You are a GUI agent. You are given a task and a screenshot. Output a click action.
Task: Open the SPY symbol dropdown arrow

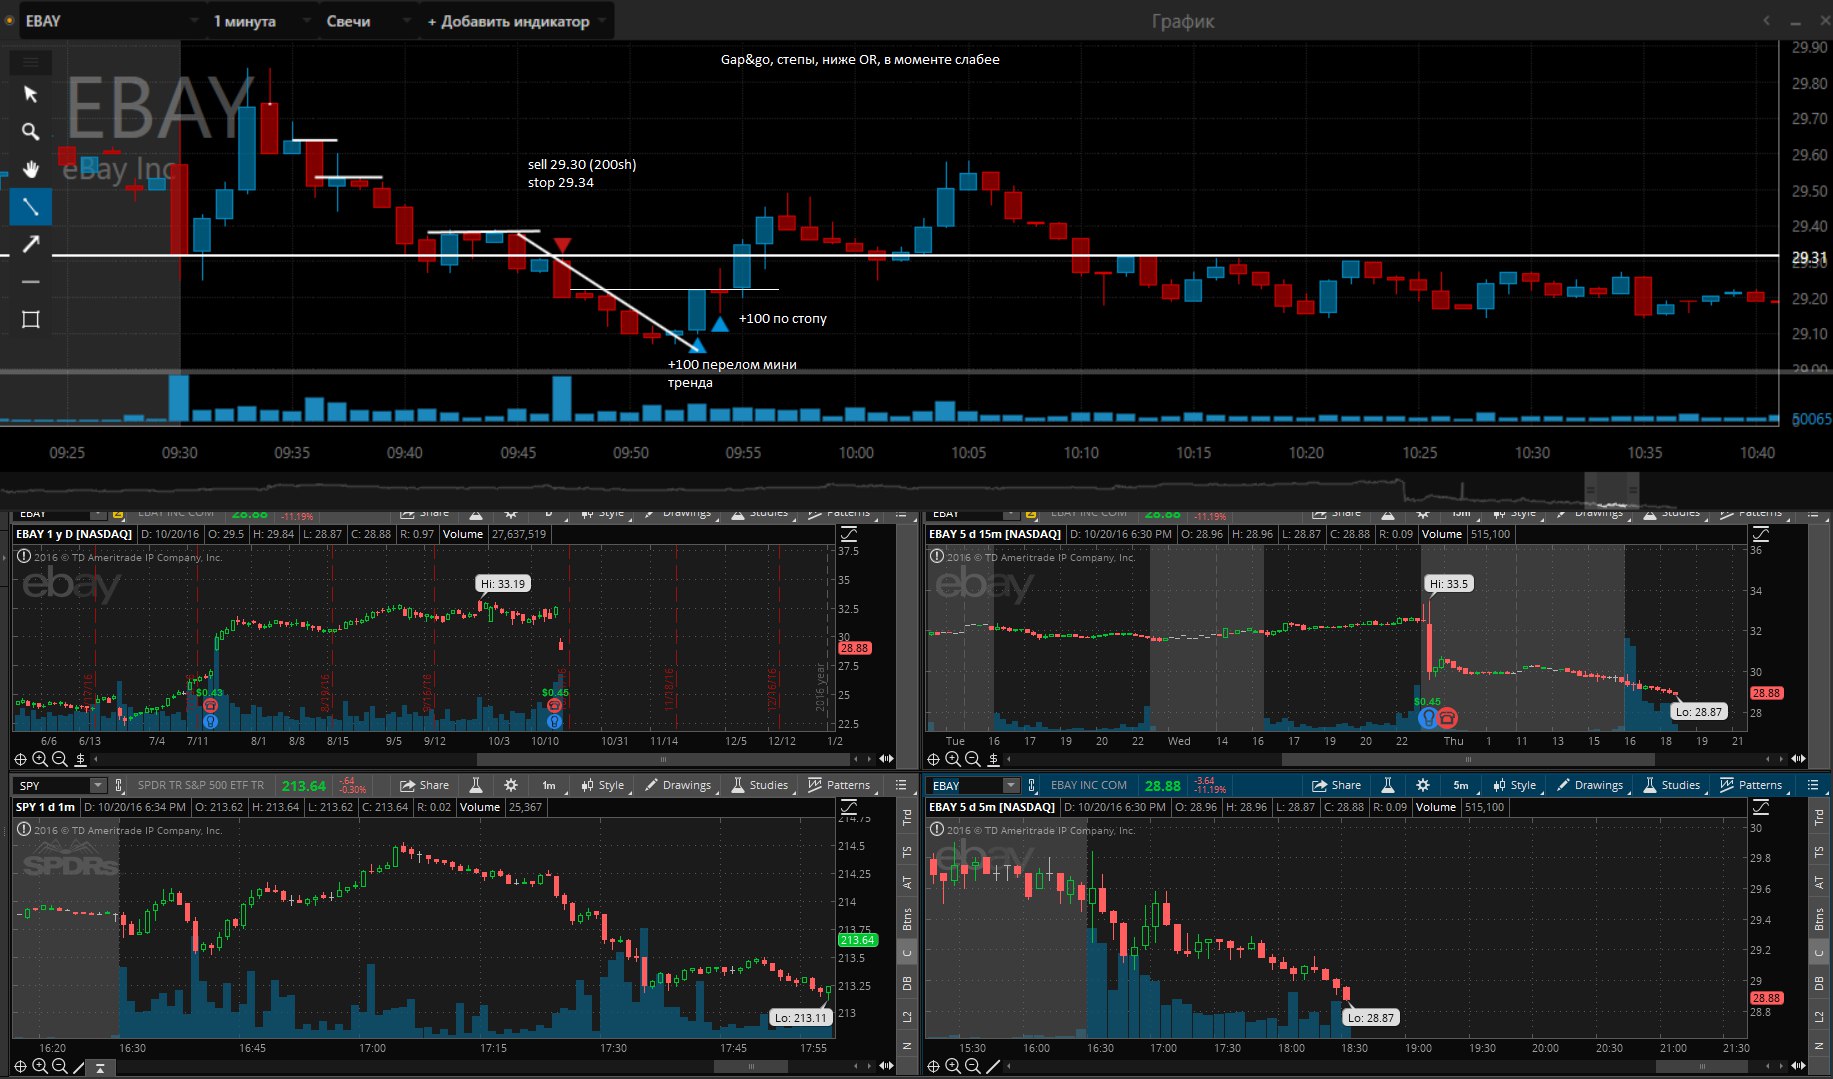click(x=97, y=786)
